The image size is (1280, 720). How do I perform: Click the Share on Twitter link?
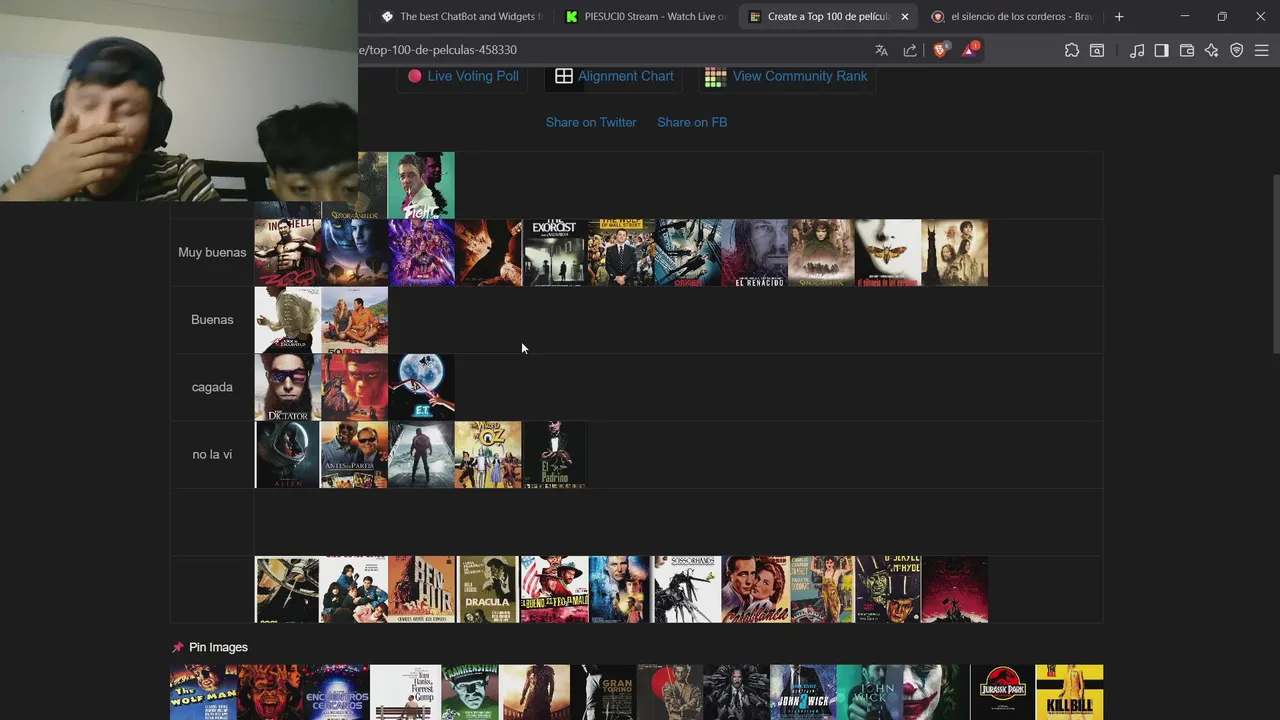click(x=591, y=122)
